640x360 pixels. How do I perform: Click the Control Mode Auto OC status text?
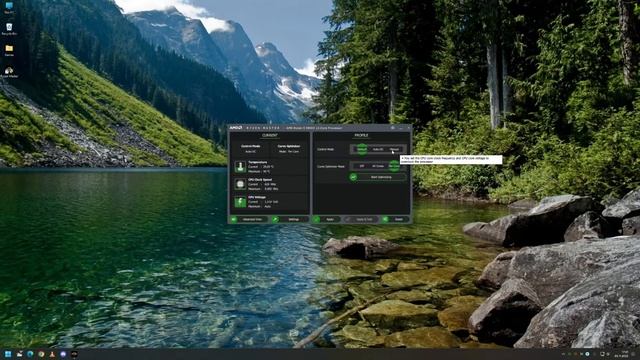pos(251,151)
